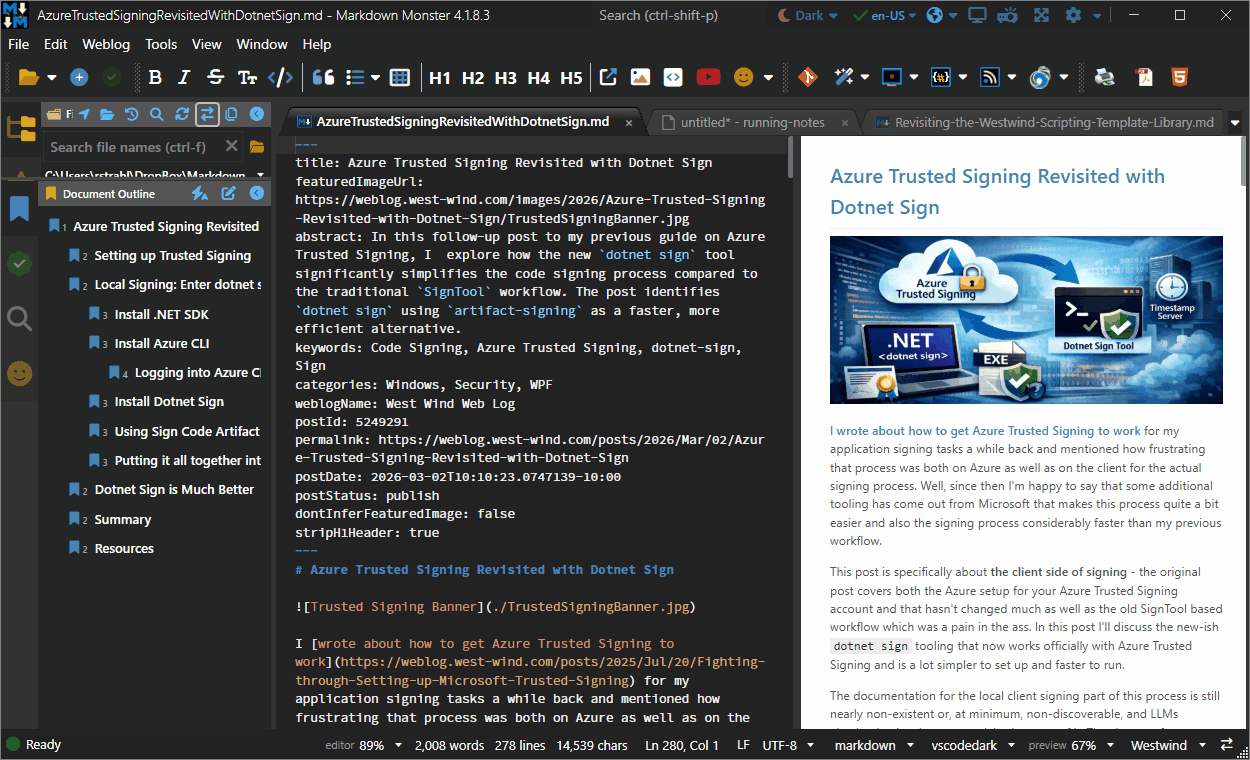Click the Strikethrough formatting icon

click(213, 76)
